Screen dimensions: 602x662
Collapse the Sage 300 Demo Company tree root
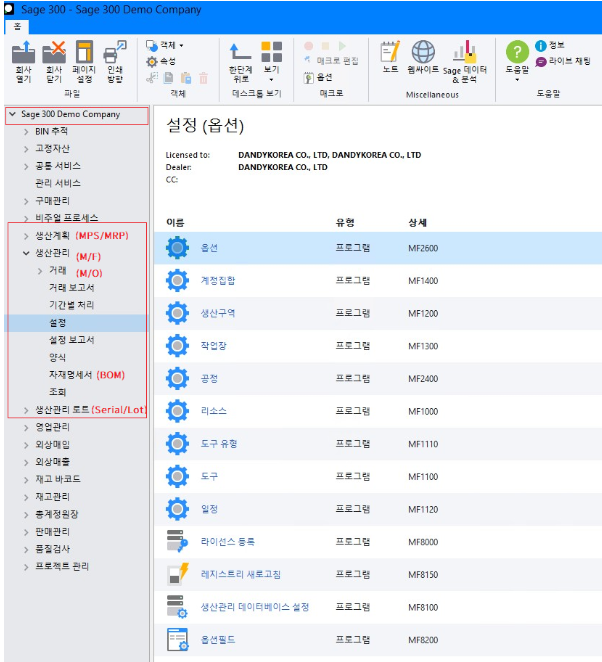coord(13,114)
